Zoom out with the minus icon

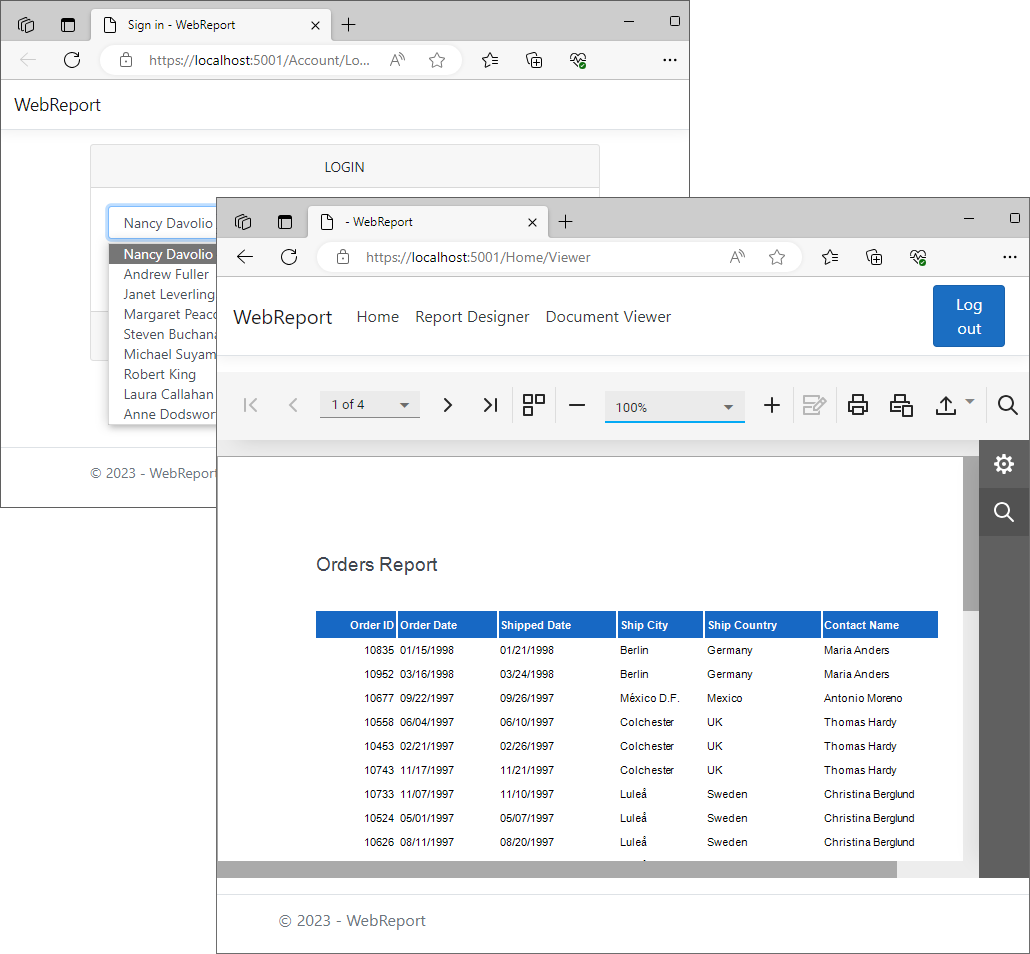pos(577,405)
